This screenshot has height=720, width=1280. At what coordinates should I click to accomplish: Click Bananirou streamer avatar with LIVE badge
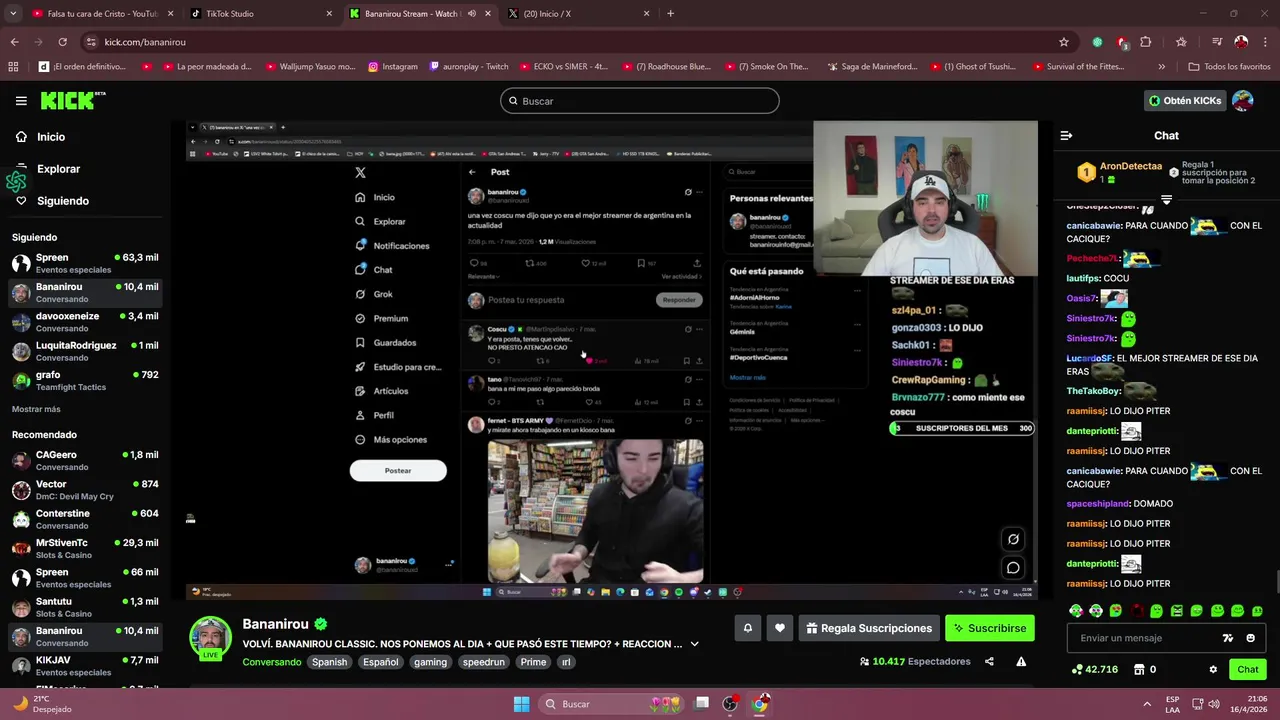click(210, 639)
